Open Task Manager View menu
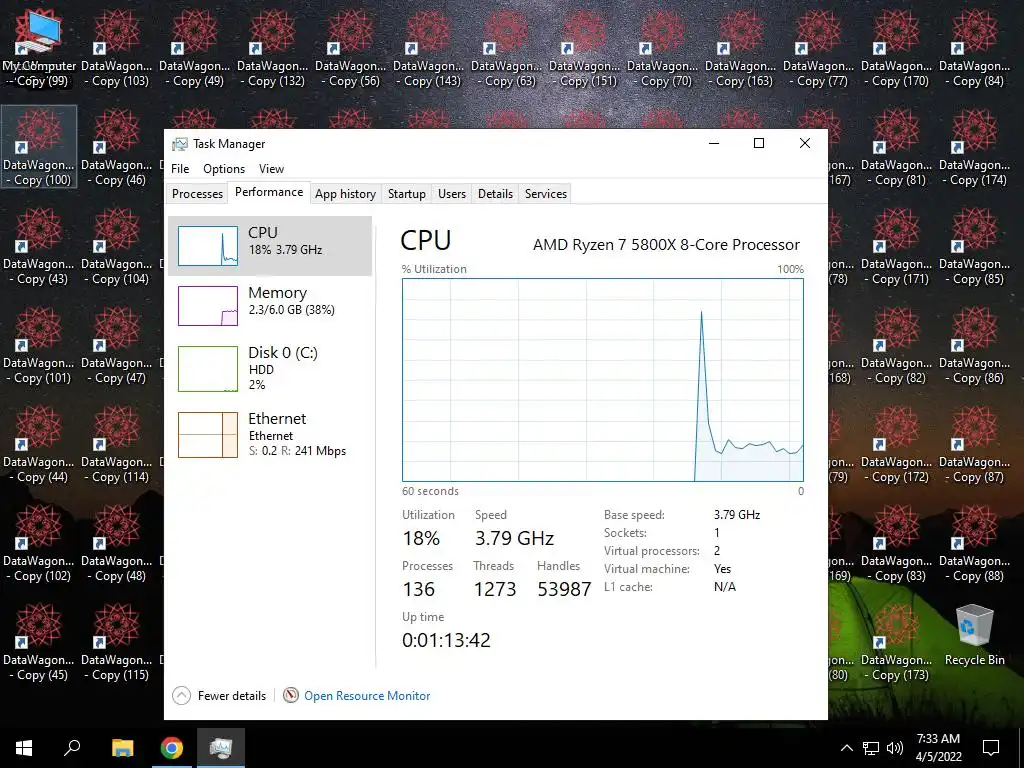This screenshot has width=1024, height=768. tap(271, 168)
